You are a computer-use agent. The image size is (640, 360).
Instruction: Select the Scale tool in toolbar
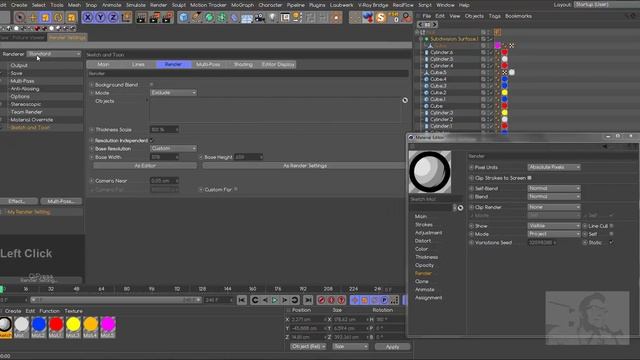45,18
